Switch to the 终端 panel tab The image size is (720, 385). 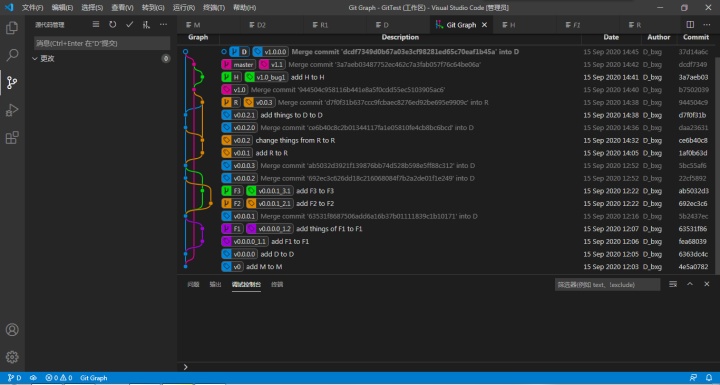click(277, 284)
